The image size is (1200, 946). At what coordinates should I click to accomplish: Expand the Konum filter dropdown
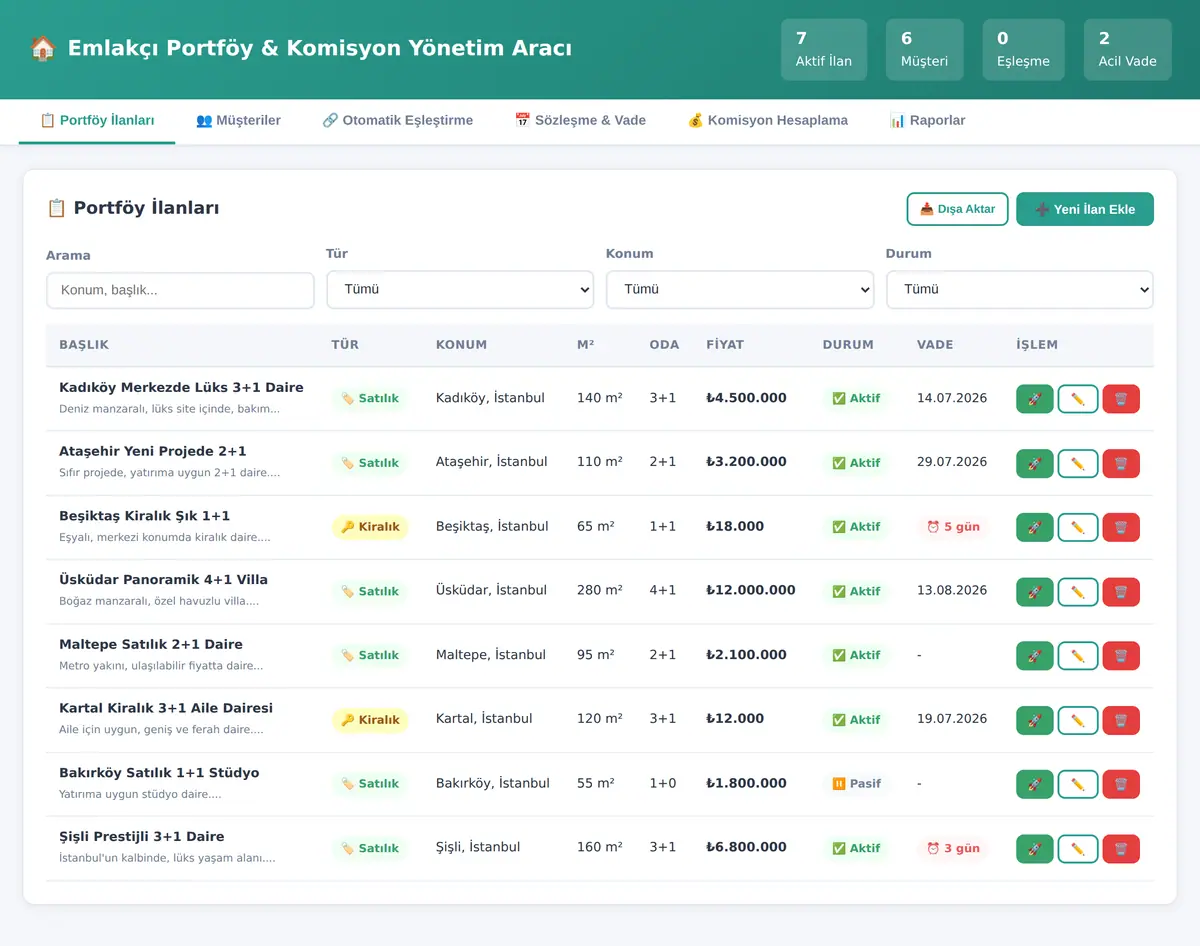(x=740, y=290)
